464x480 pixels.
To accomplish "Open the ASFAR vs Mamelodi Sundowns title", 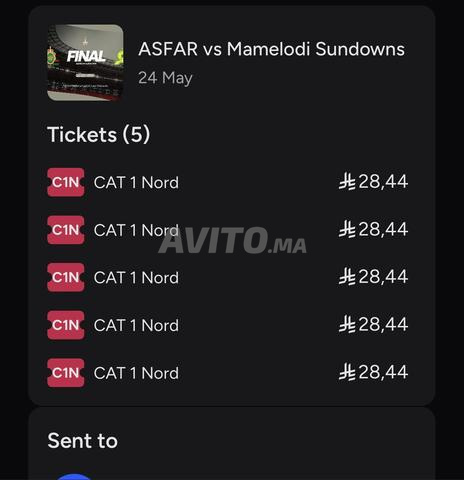I will click(272, 49).
